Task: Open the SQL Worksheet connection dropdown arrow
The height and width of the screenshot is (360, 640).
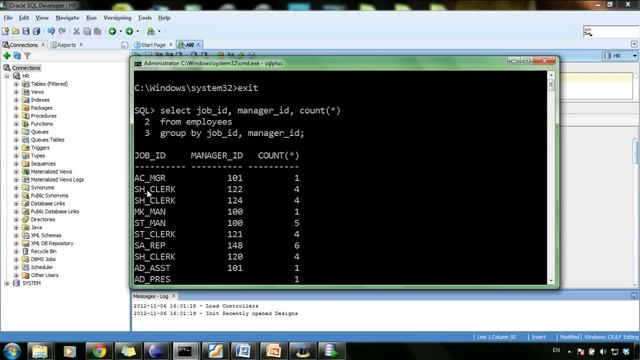Action: pos(159,31)
